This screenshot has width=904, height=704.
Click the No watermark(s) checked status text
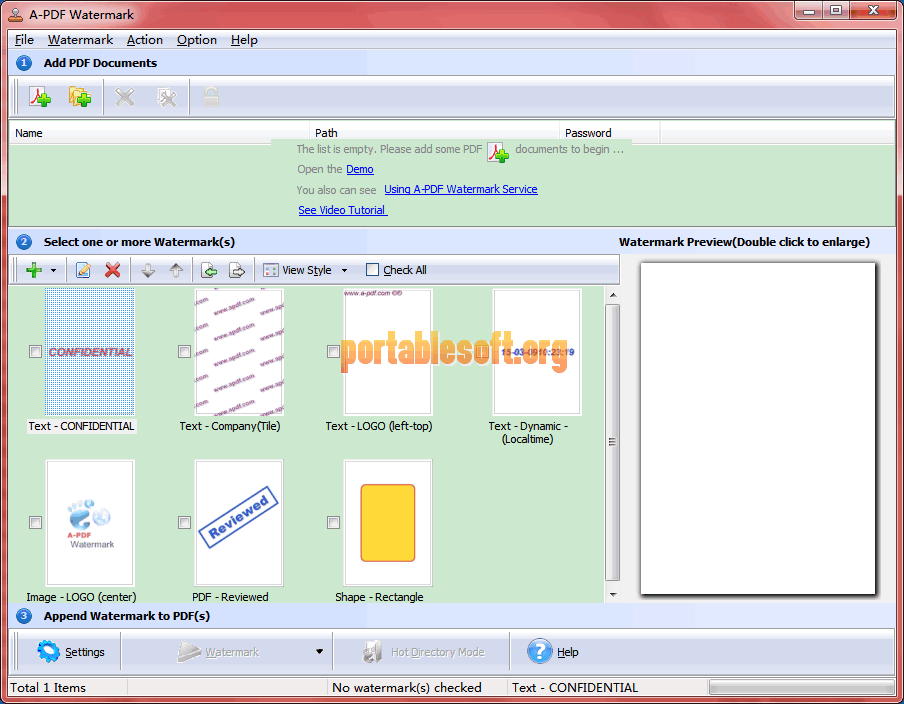(407, 687)
